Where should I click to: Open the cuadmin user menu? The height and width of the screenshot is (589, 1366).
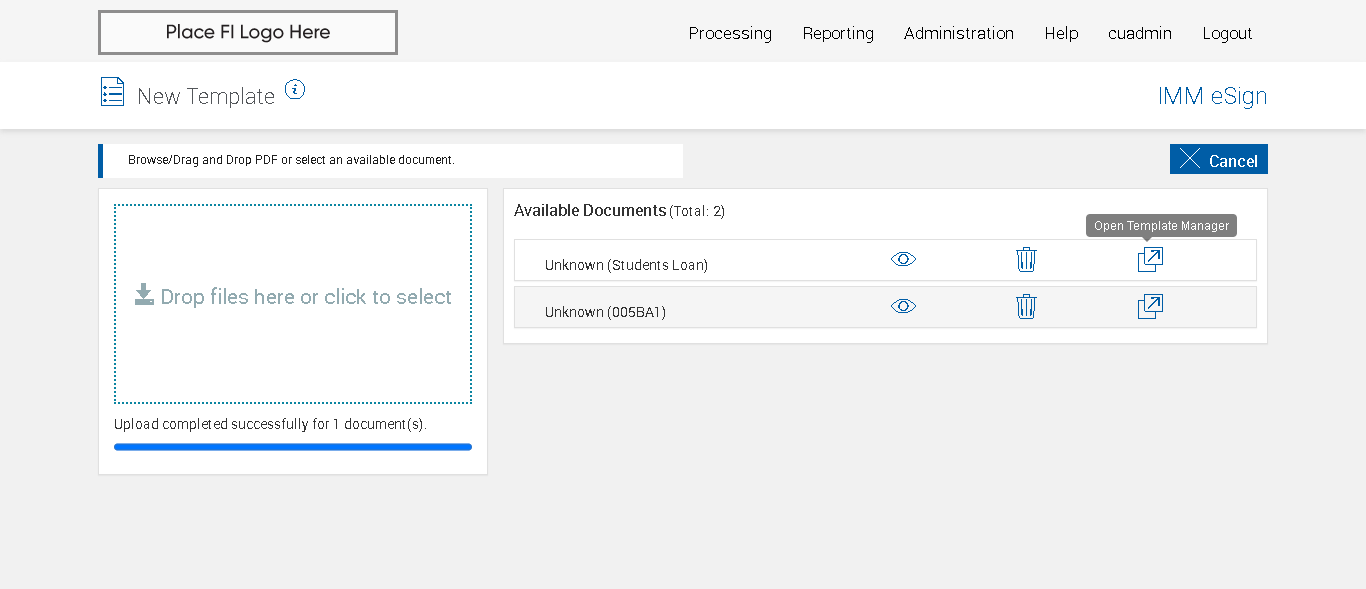coord(1140,33)
